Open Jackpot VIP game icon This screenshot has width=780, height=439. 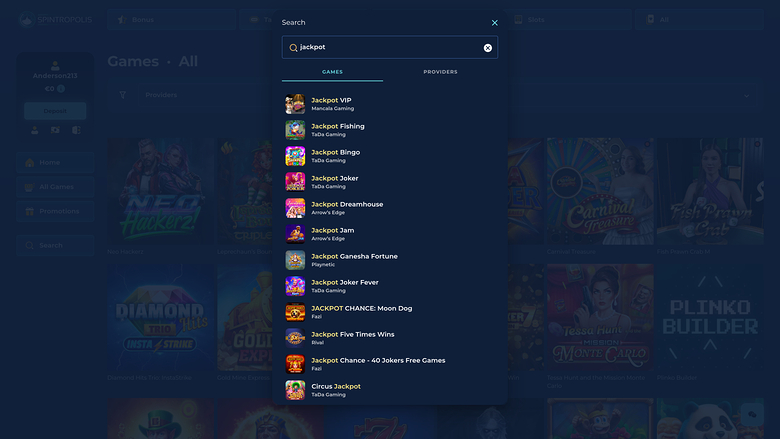pyautogui.click(x=295, y=104)
